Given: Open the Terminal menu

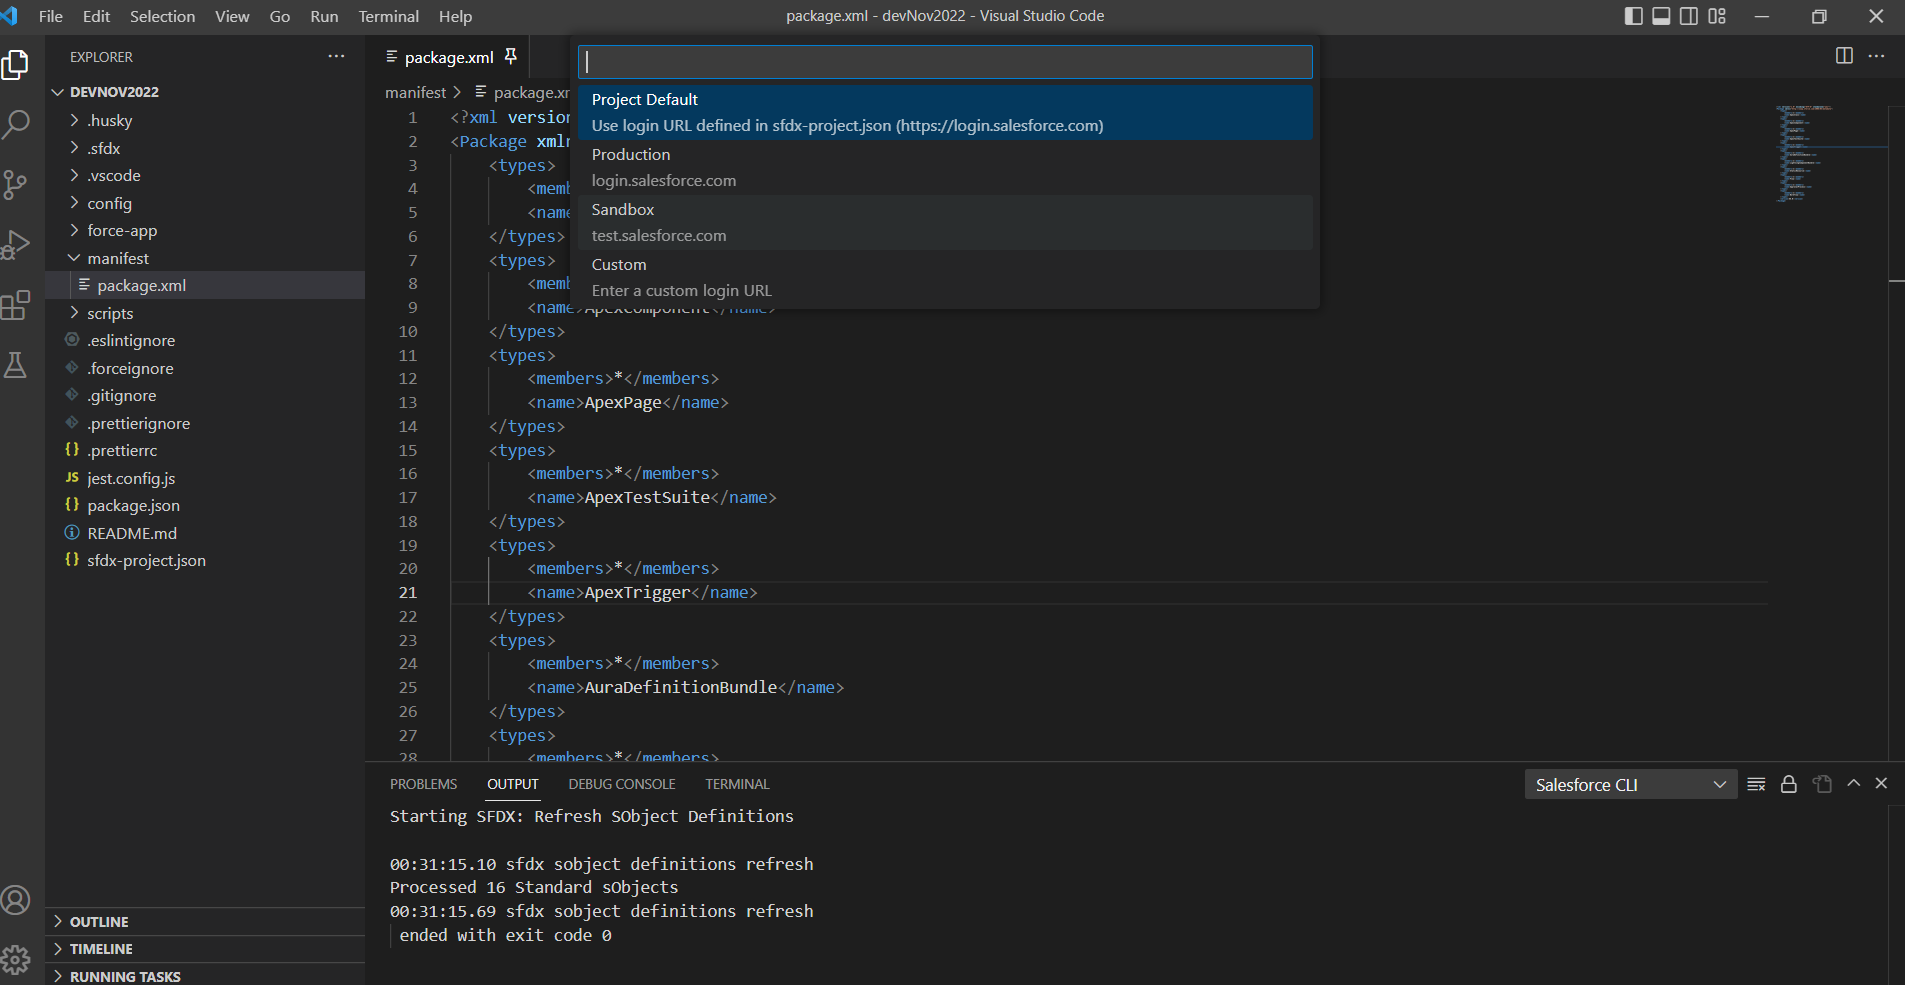Looking at the screenshot, I should click(x=388, y=16).
